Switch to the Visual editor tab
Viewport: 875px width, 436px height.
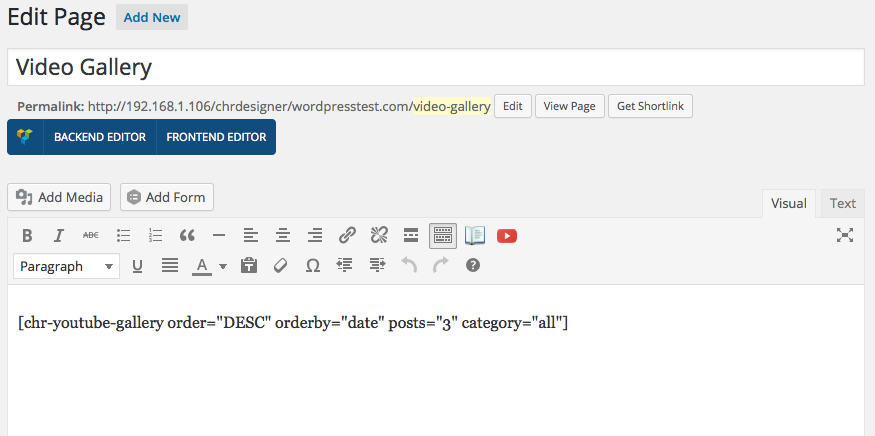789,203
